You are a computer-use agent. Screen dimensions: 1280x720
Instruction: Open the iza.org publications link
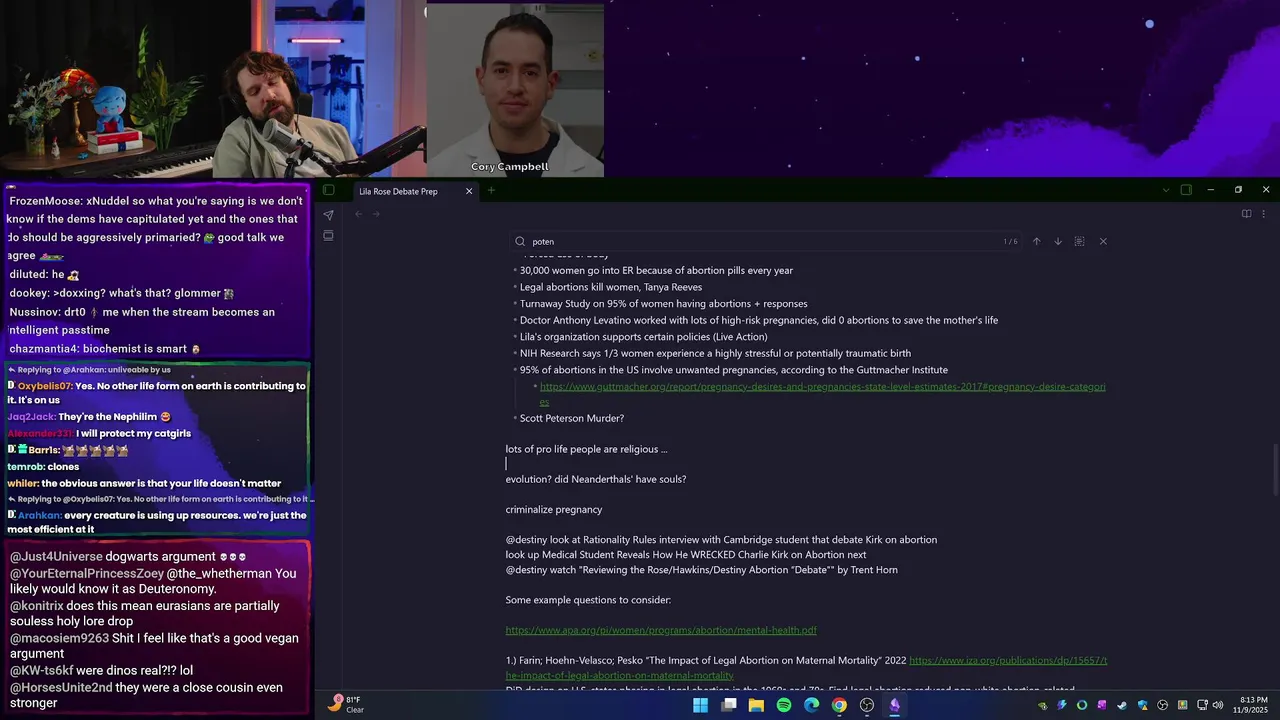point(806,667)
